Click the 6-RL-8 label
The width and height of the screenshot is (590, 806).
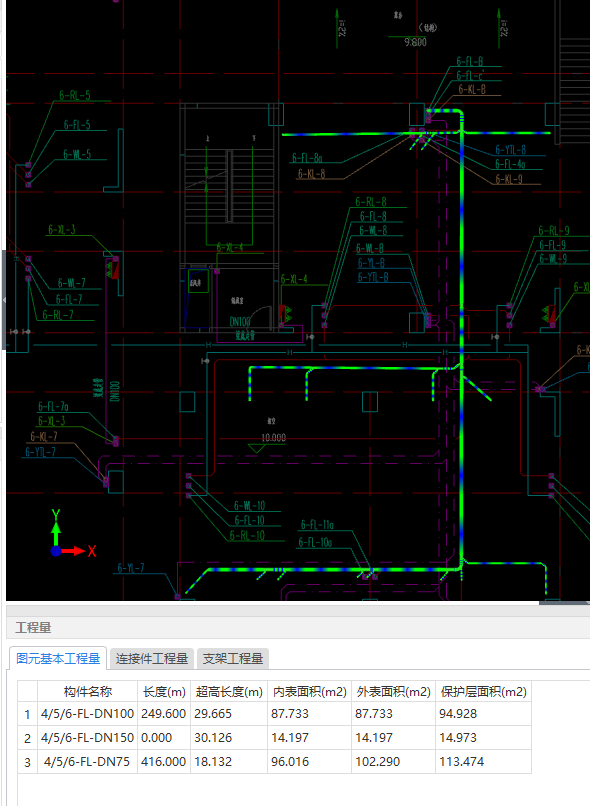click(371, 202)
